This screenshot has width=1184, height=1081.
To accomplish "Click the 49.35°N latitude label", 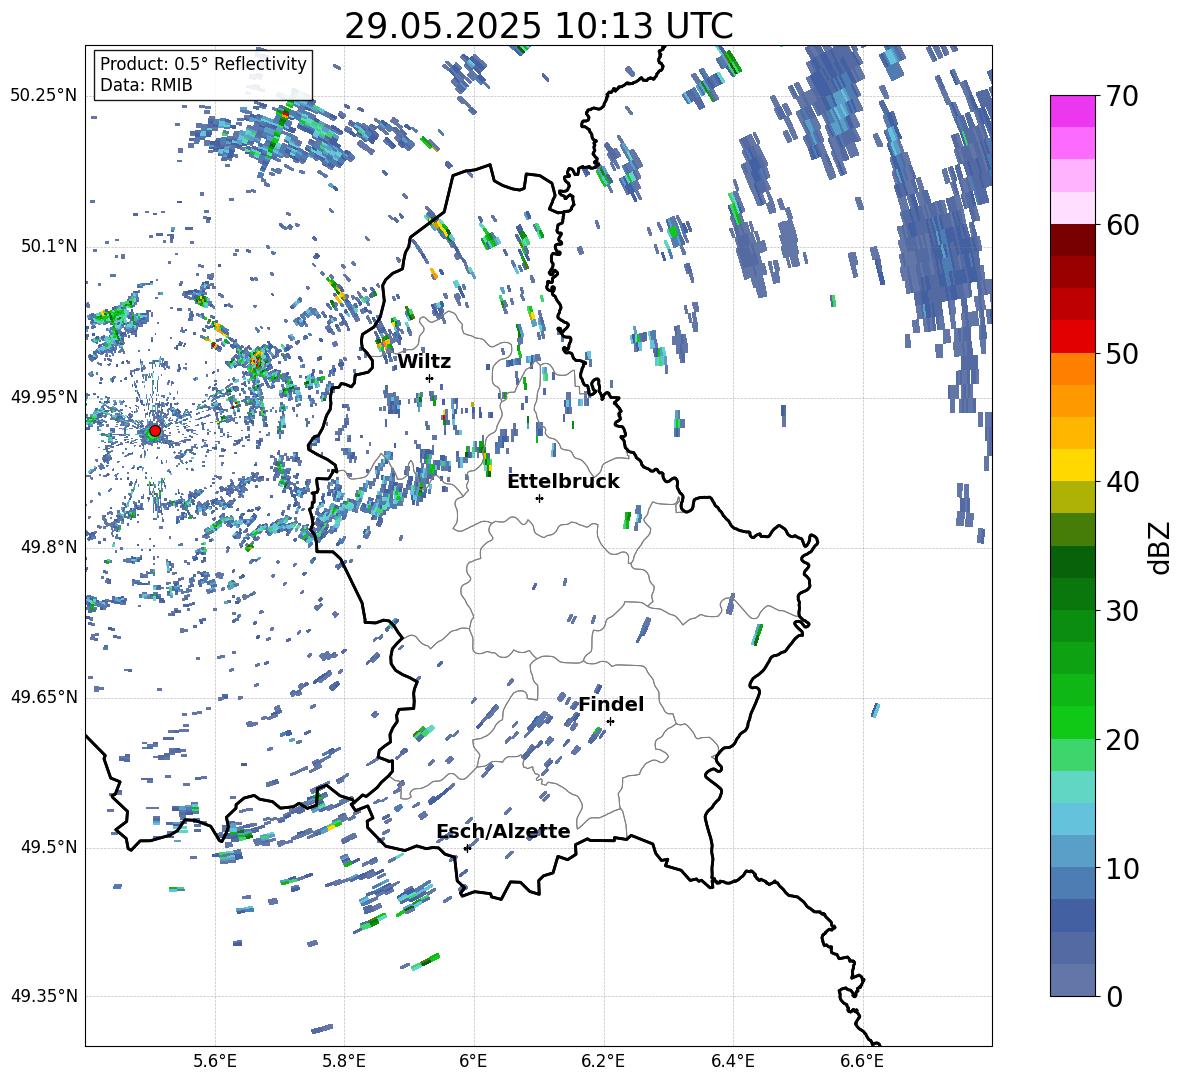I will pyautogui.click(x=43, y=996).
